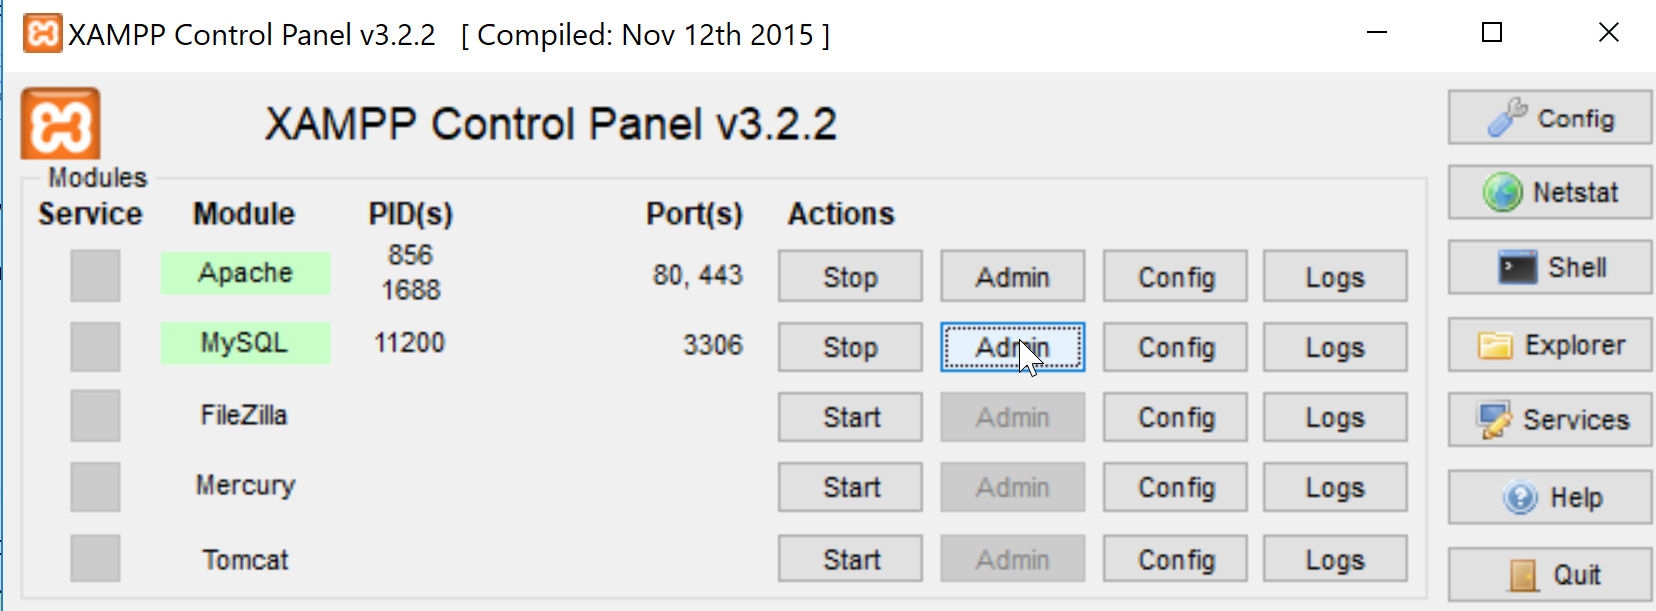
Task: Toggle the Tomcat service checkbox
Action: 95,558
